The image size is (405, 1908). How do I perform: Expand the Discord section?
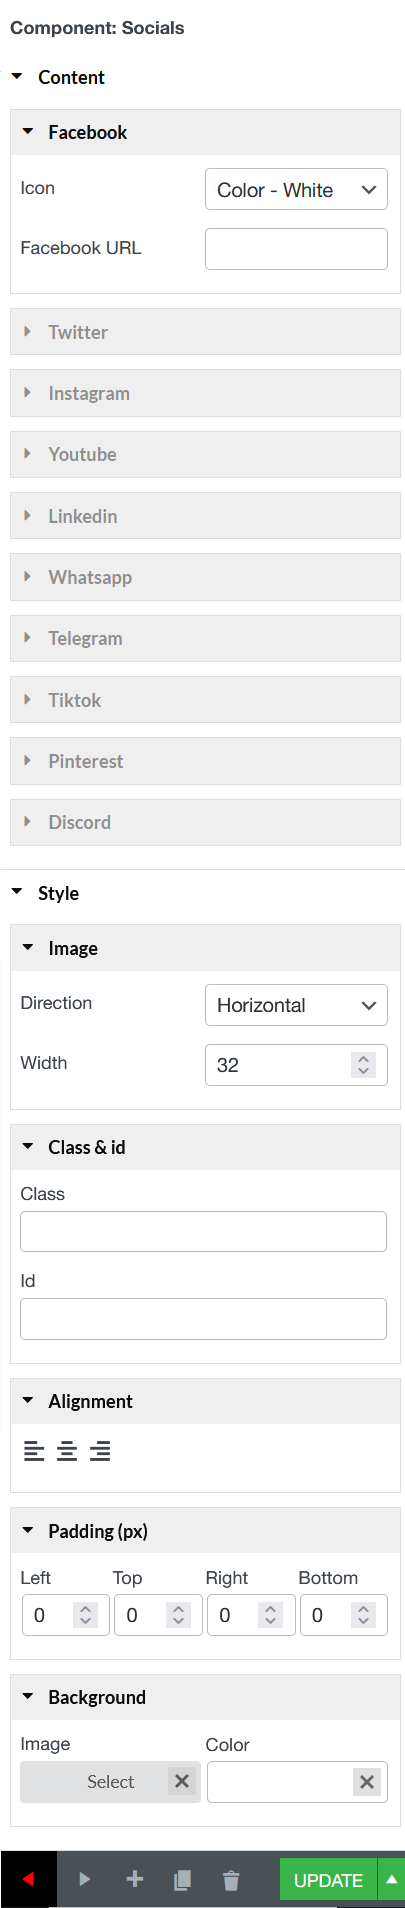pyautogui.click(x=205, y=822)
